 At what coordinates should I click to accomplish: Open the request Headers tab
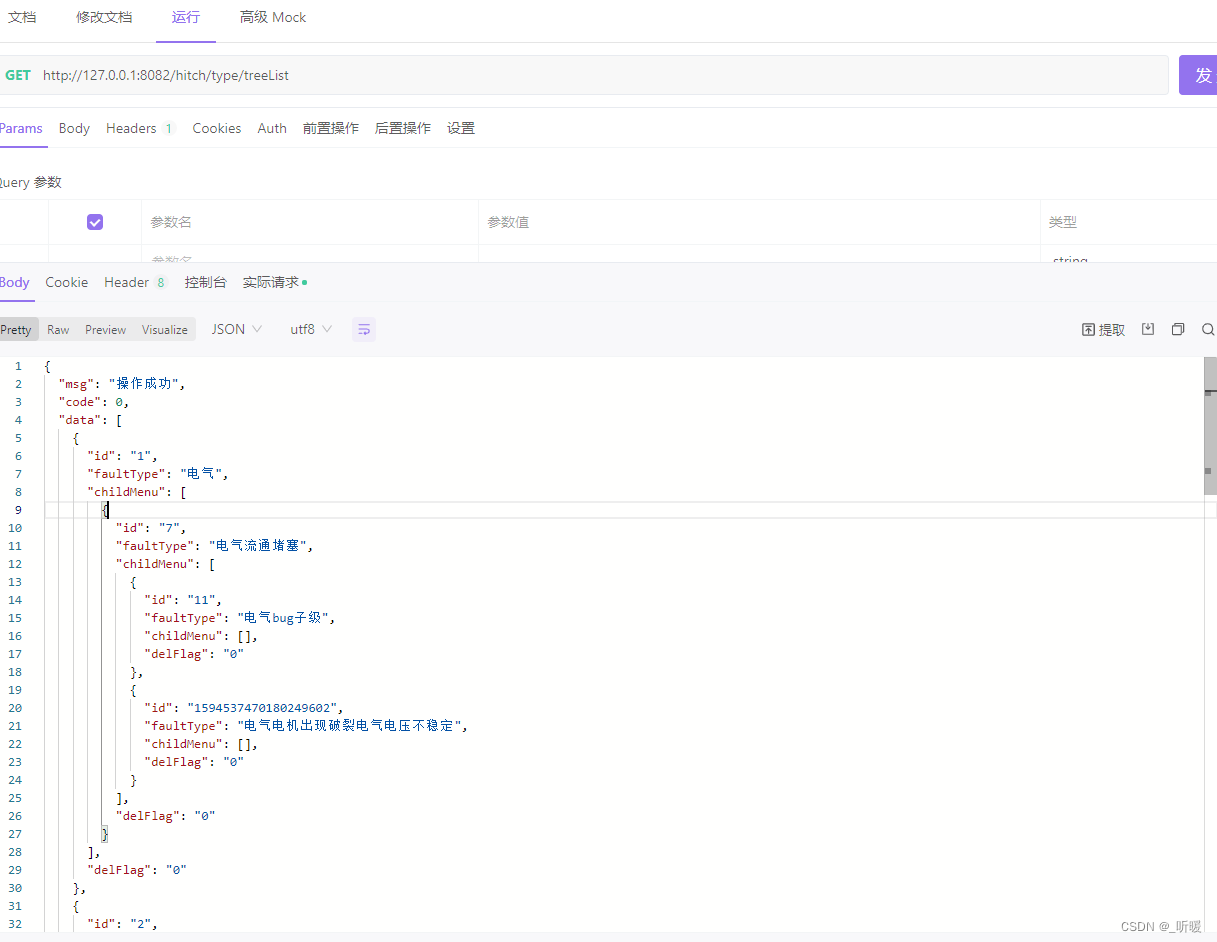pyautogui.click(x=140, y=128)
